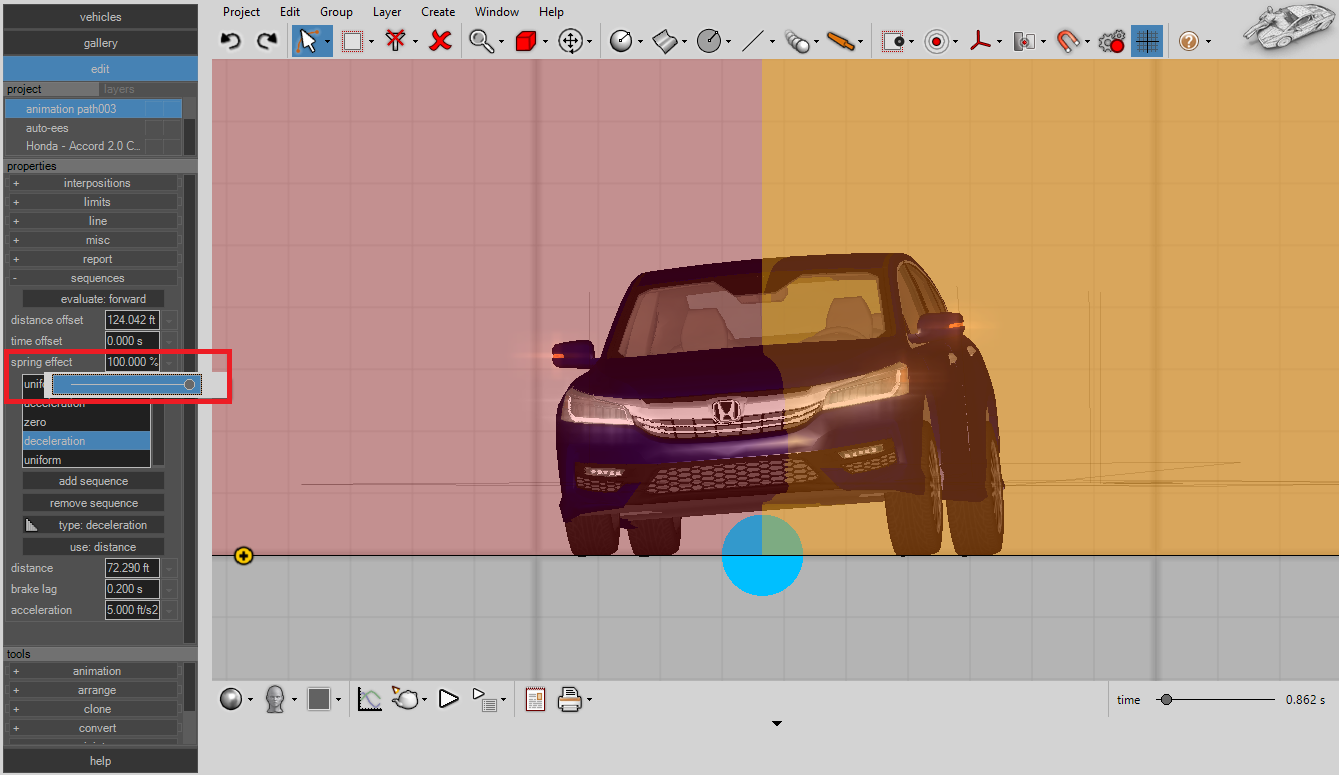
Task: Expand the misc section
Action: (93, 240)
